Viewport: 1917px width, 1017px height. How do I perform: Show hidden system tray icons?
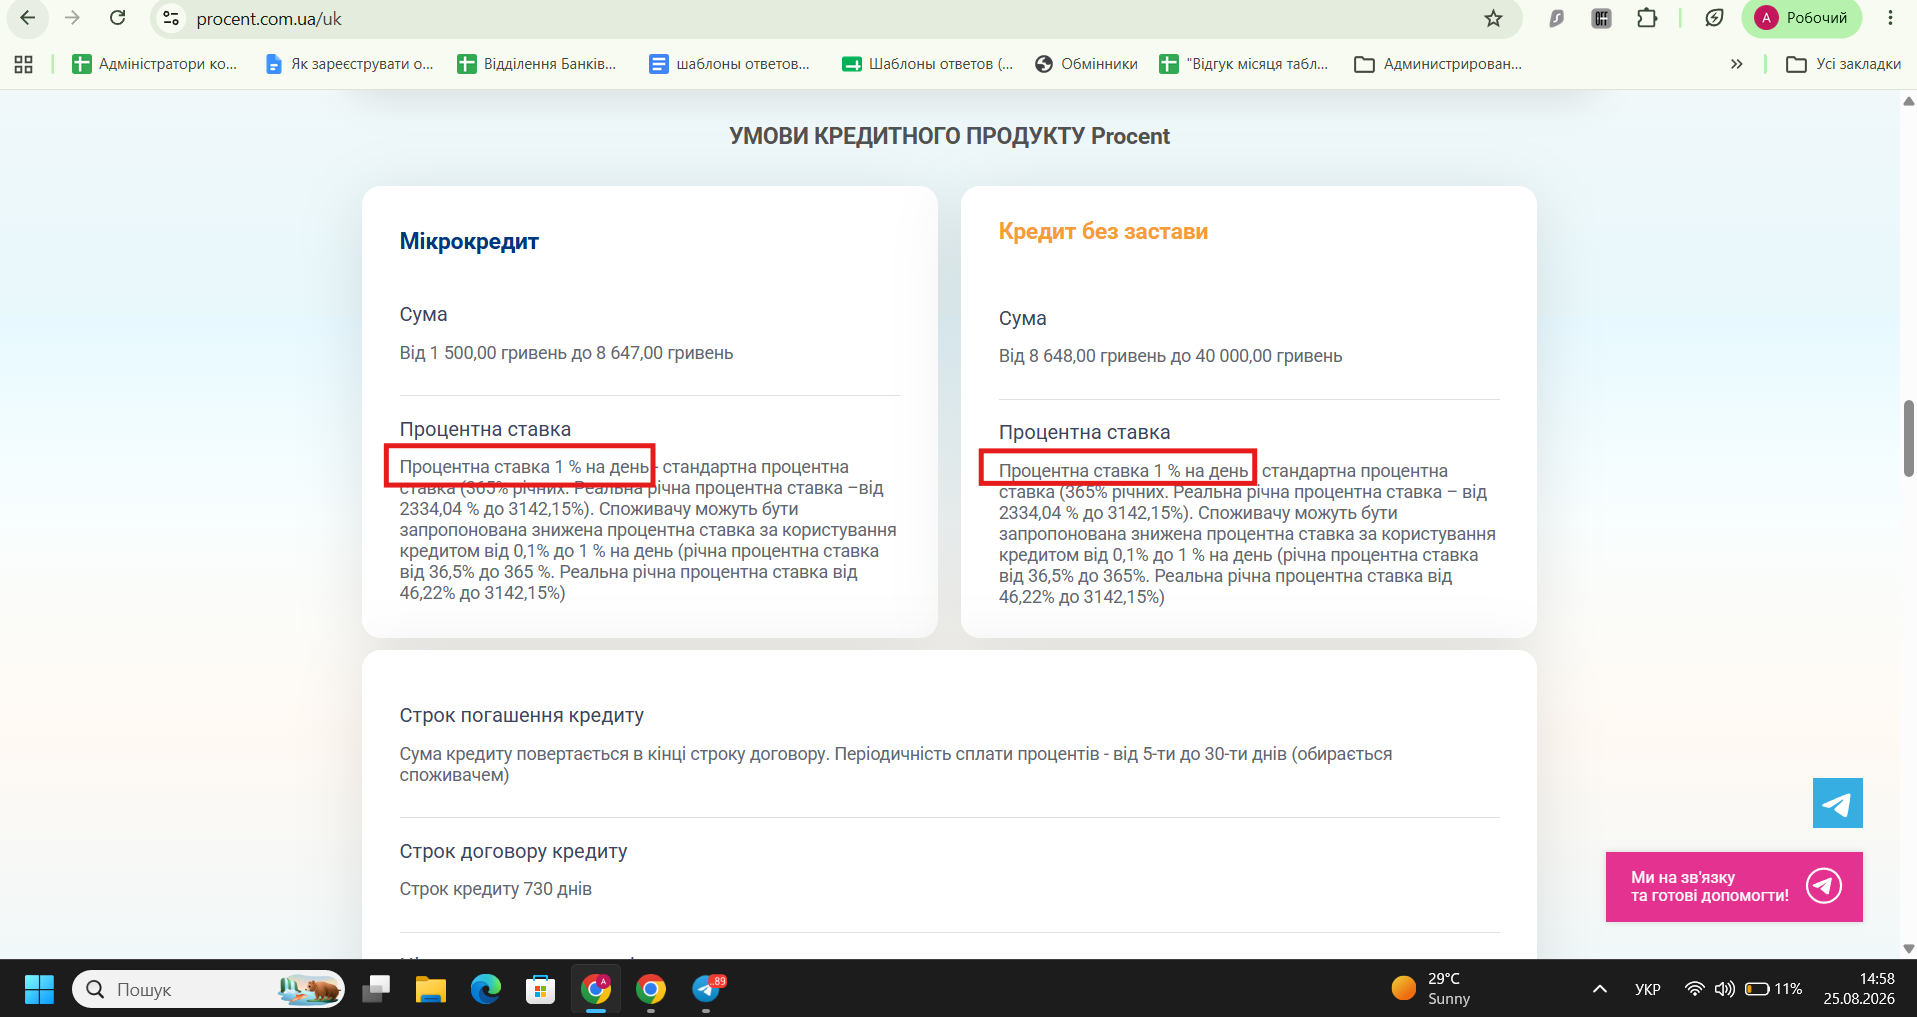coord(1600,989)
